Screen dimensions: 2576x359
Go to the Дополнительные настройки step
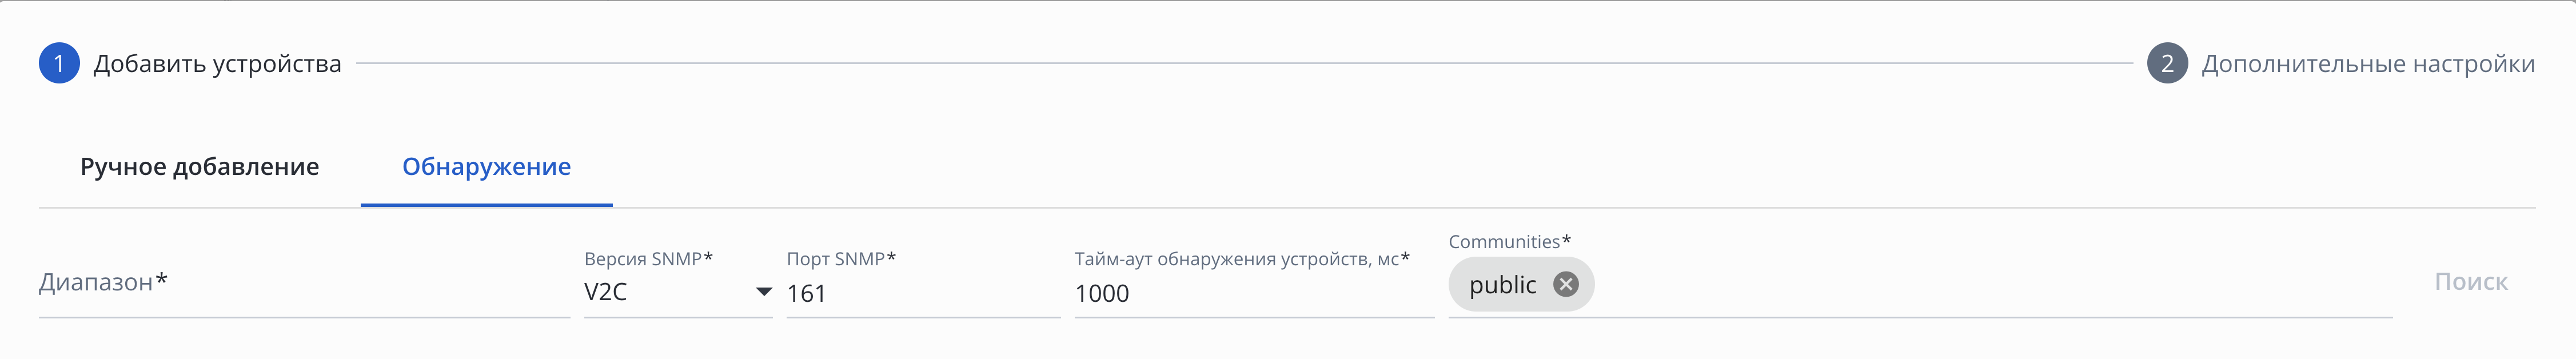(x=2367, y=64)
